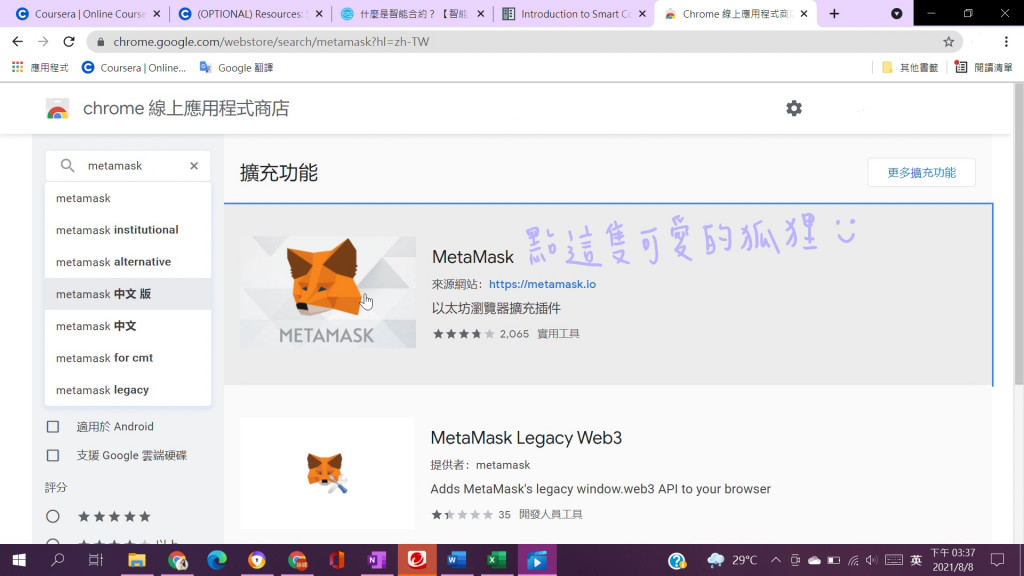Close the Coursera | Online Course tab
1024x576 pixels.
157,14
